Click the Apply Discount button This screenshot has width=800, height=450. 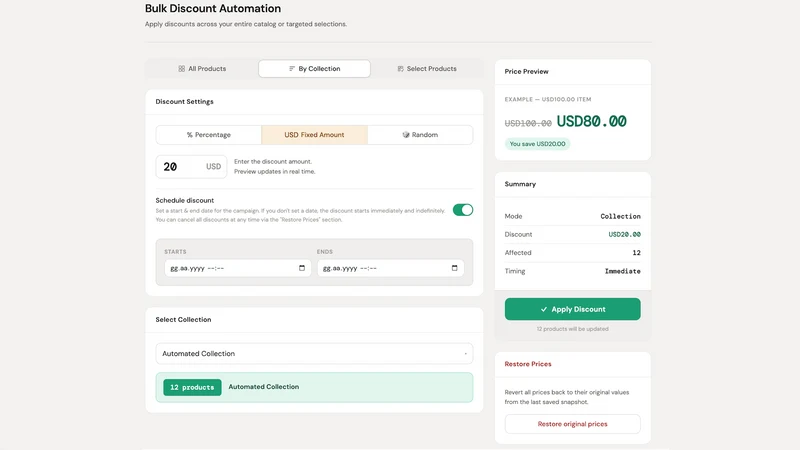coord(572,309)
